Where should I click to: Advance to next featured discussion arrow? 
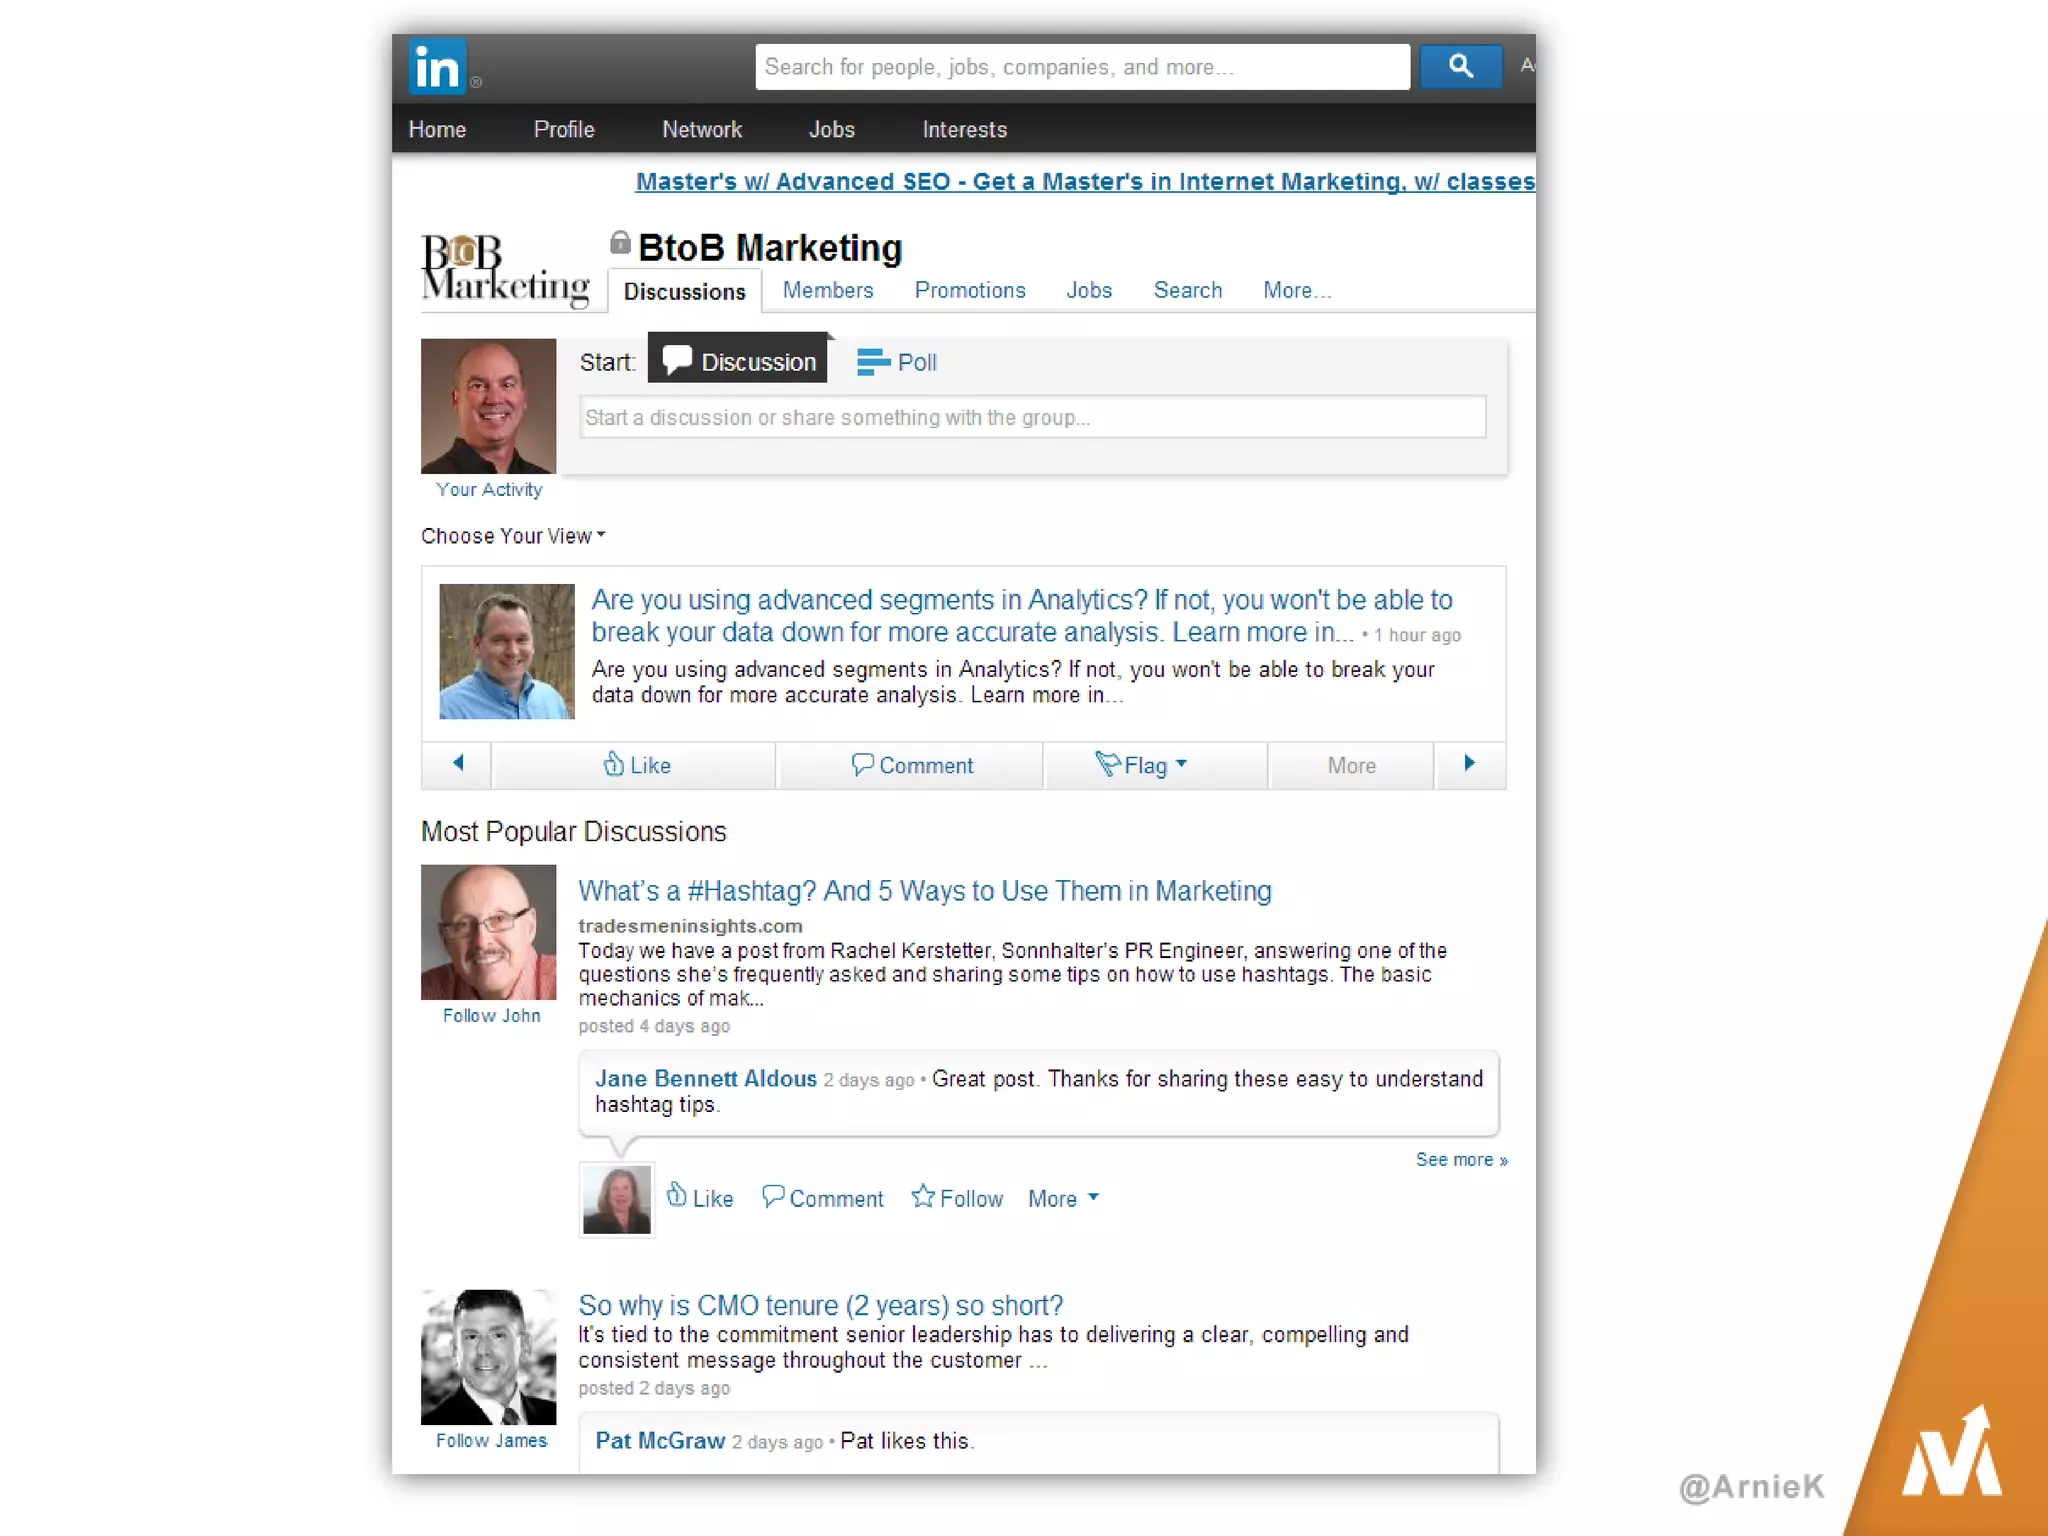[1469, 763]
